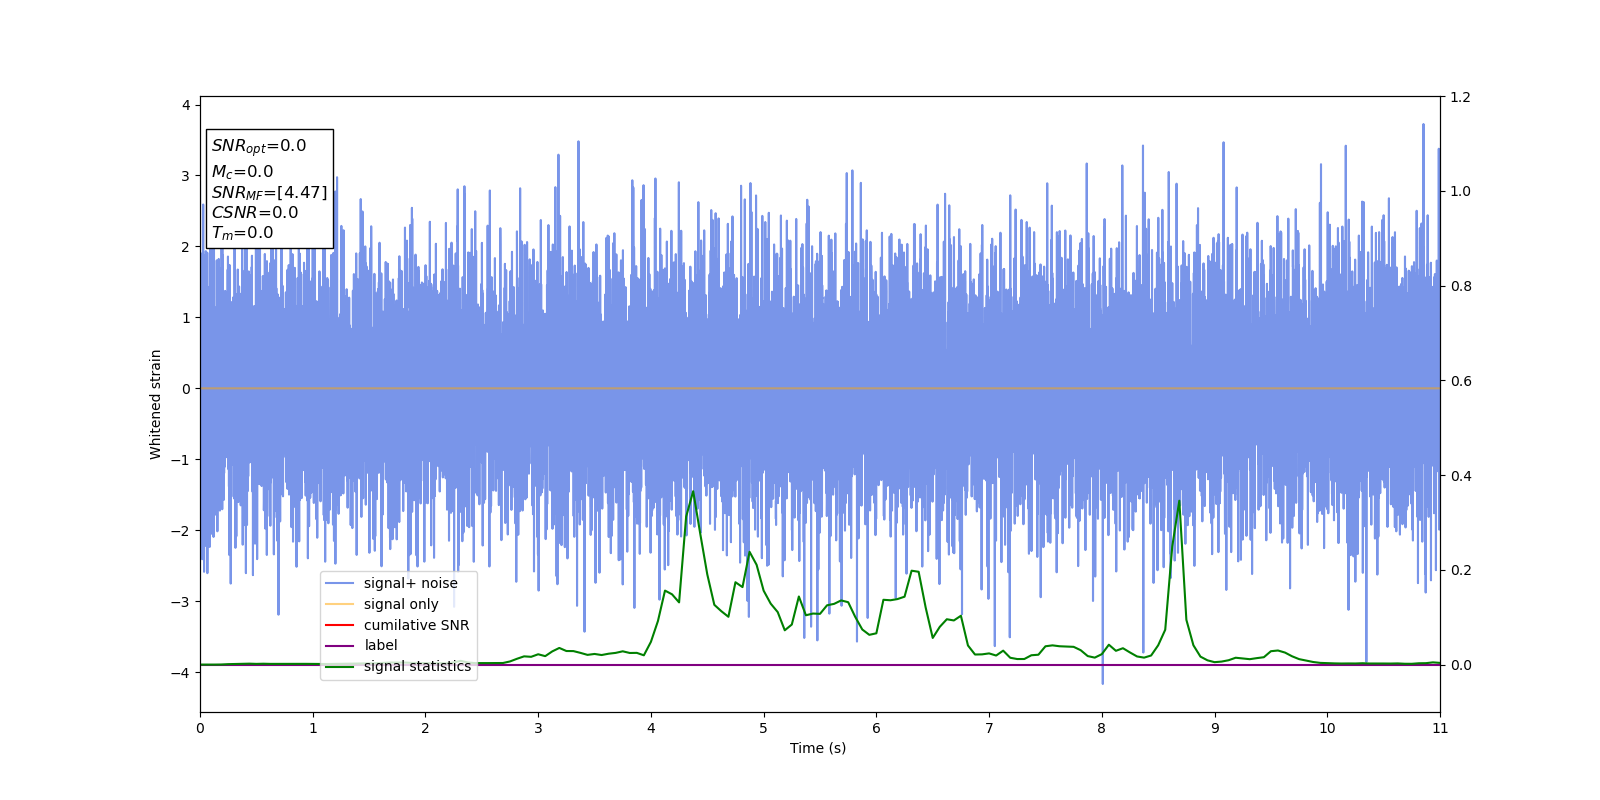1600x800 pixels.
Task: Click the SNRopt=0.0 annotation text
Action: point(259,146)
